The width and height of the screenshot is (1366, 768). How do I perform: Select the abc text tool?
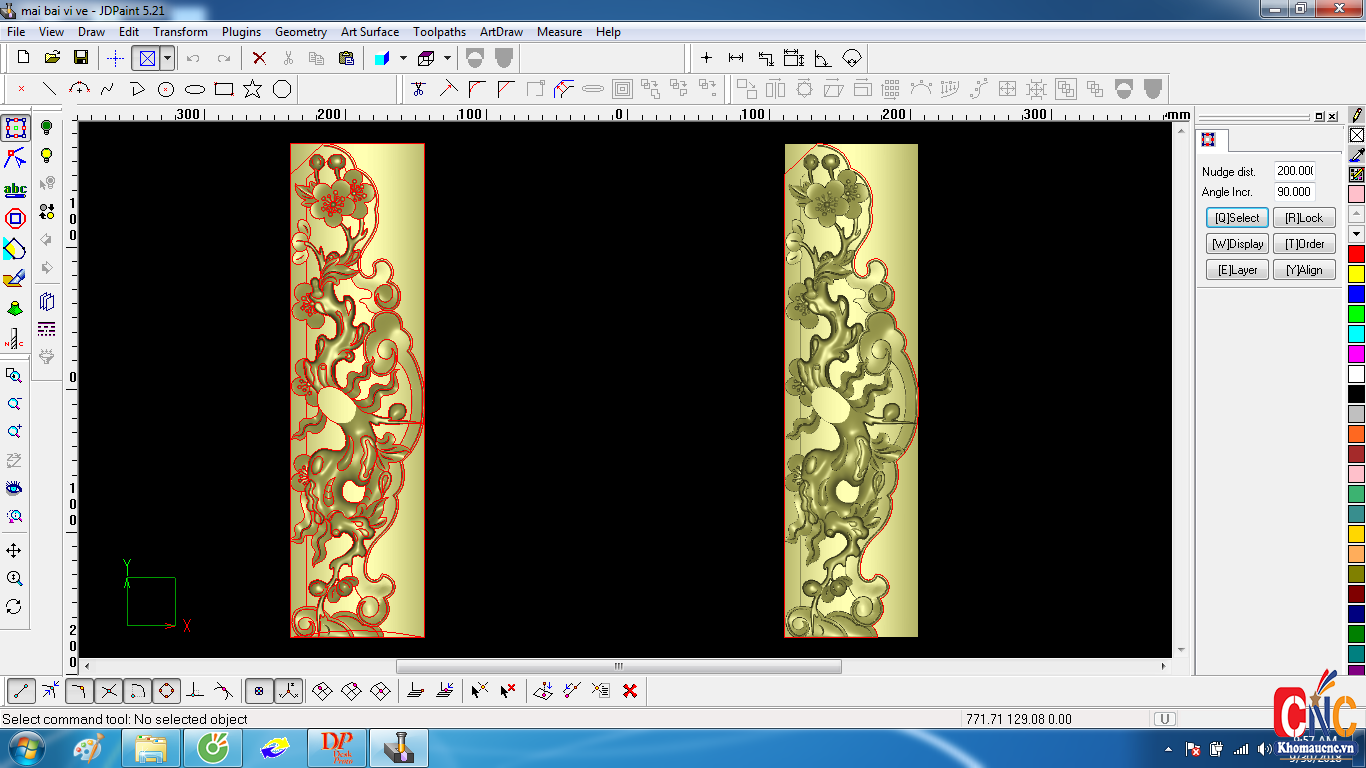click(15, 189)
